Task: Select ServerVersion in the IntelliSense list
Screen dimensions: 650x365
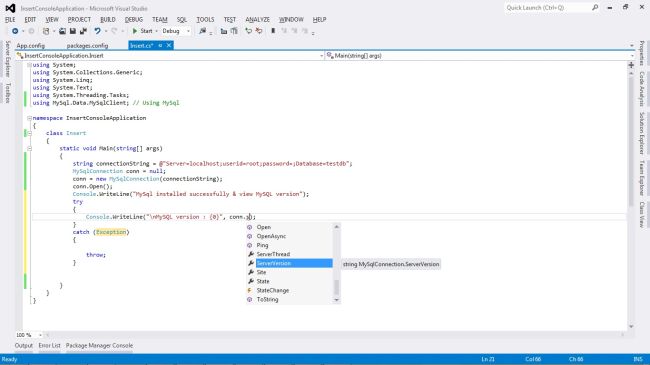Action: point(294,263)
